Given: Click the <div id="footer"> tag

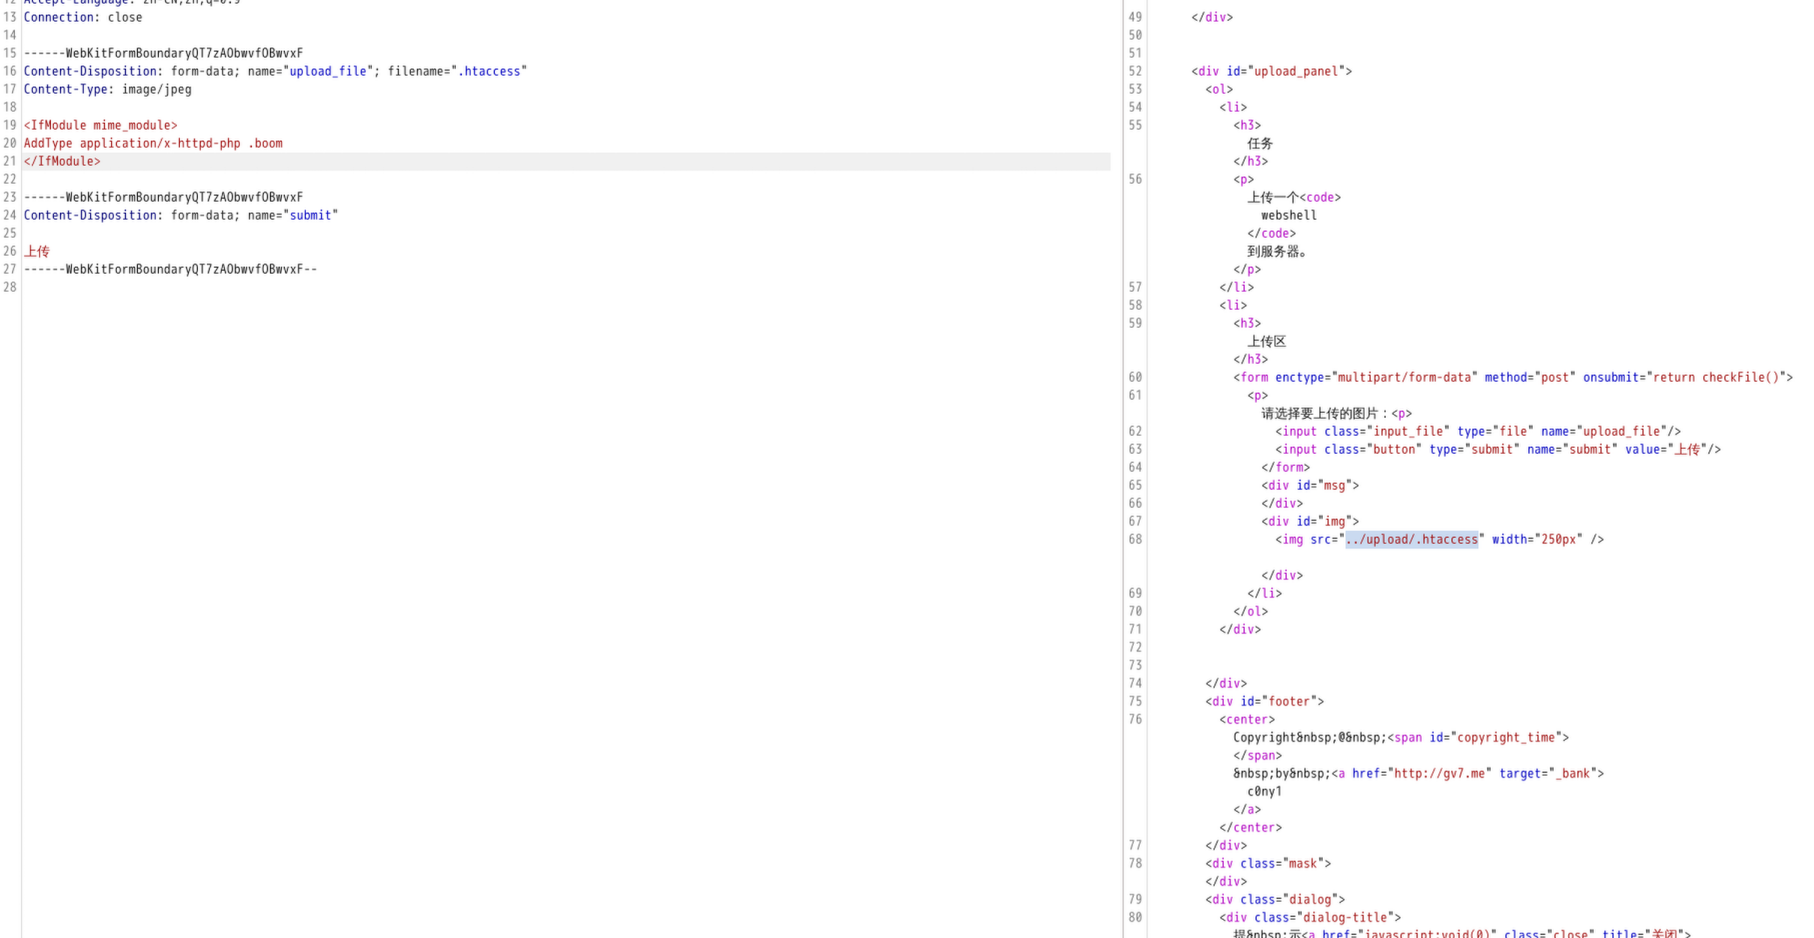Looking at the screenshot, I should click(1264, 701).
